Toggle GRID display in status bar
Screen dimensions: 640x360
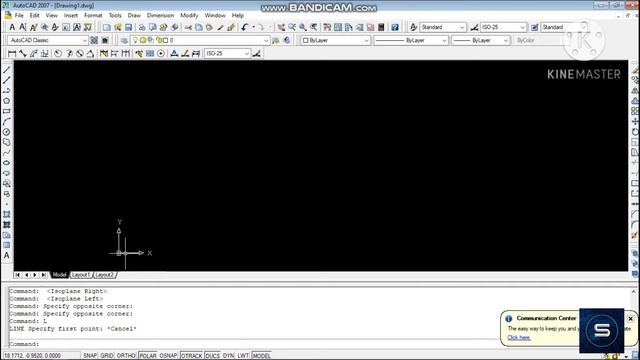pos(107,356)
